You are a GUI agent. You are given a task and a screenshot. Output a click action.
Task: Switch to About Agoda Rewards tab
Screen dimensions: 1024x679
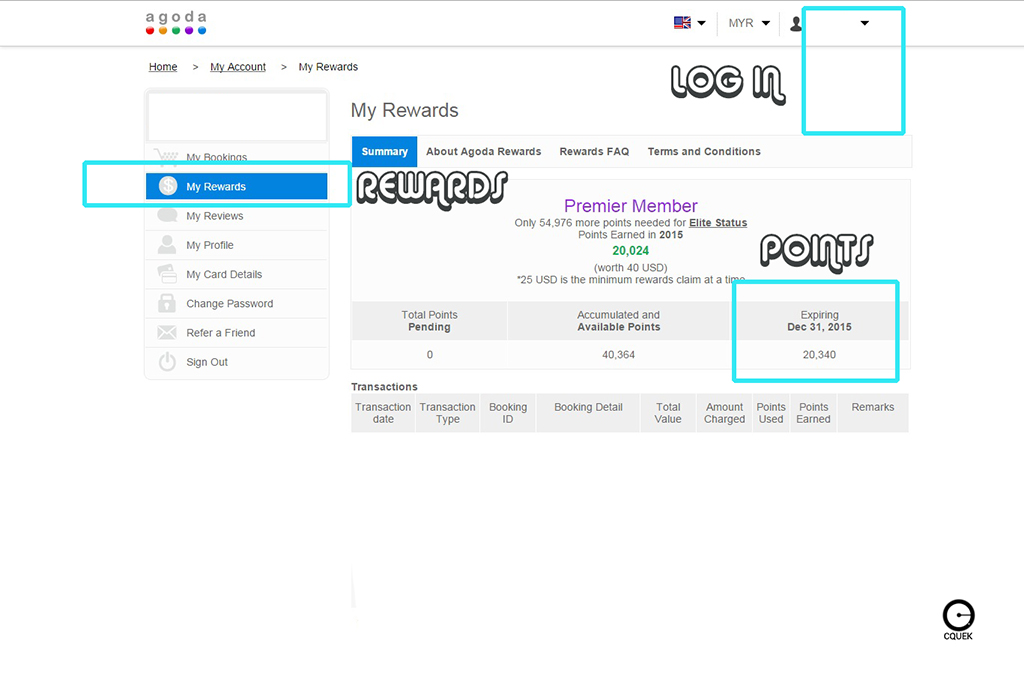click(x=483, y=151)
